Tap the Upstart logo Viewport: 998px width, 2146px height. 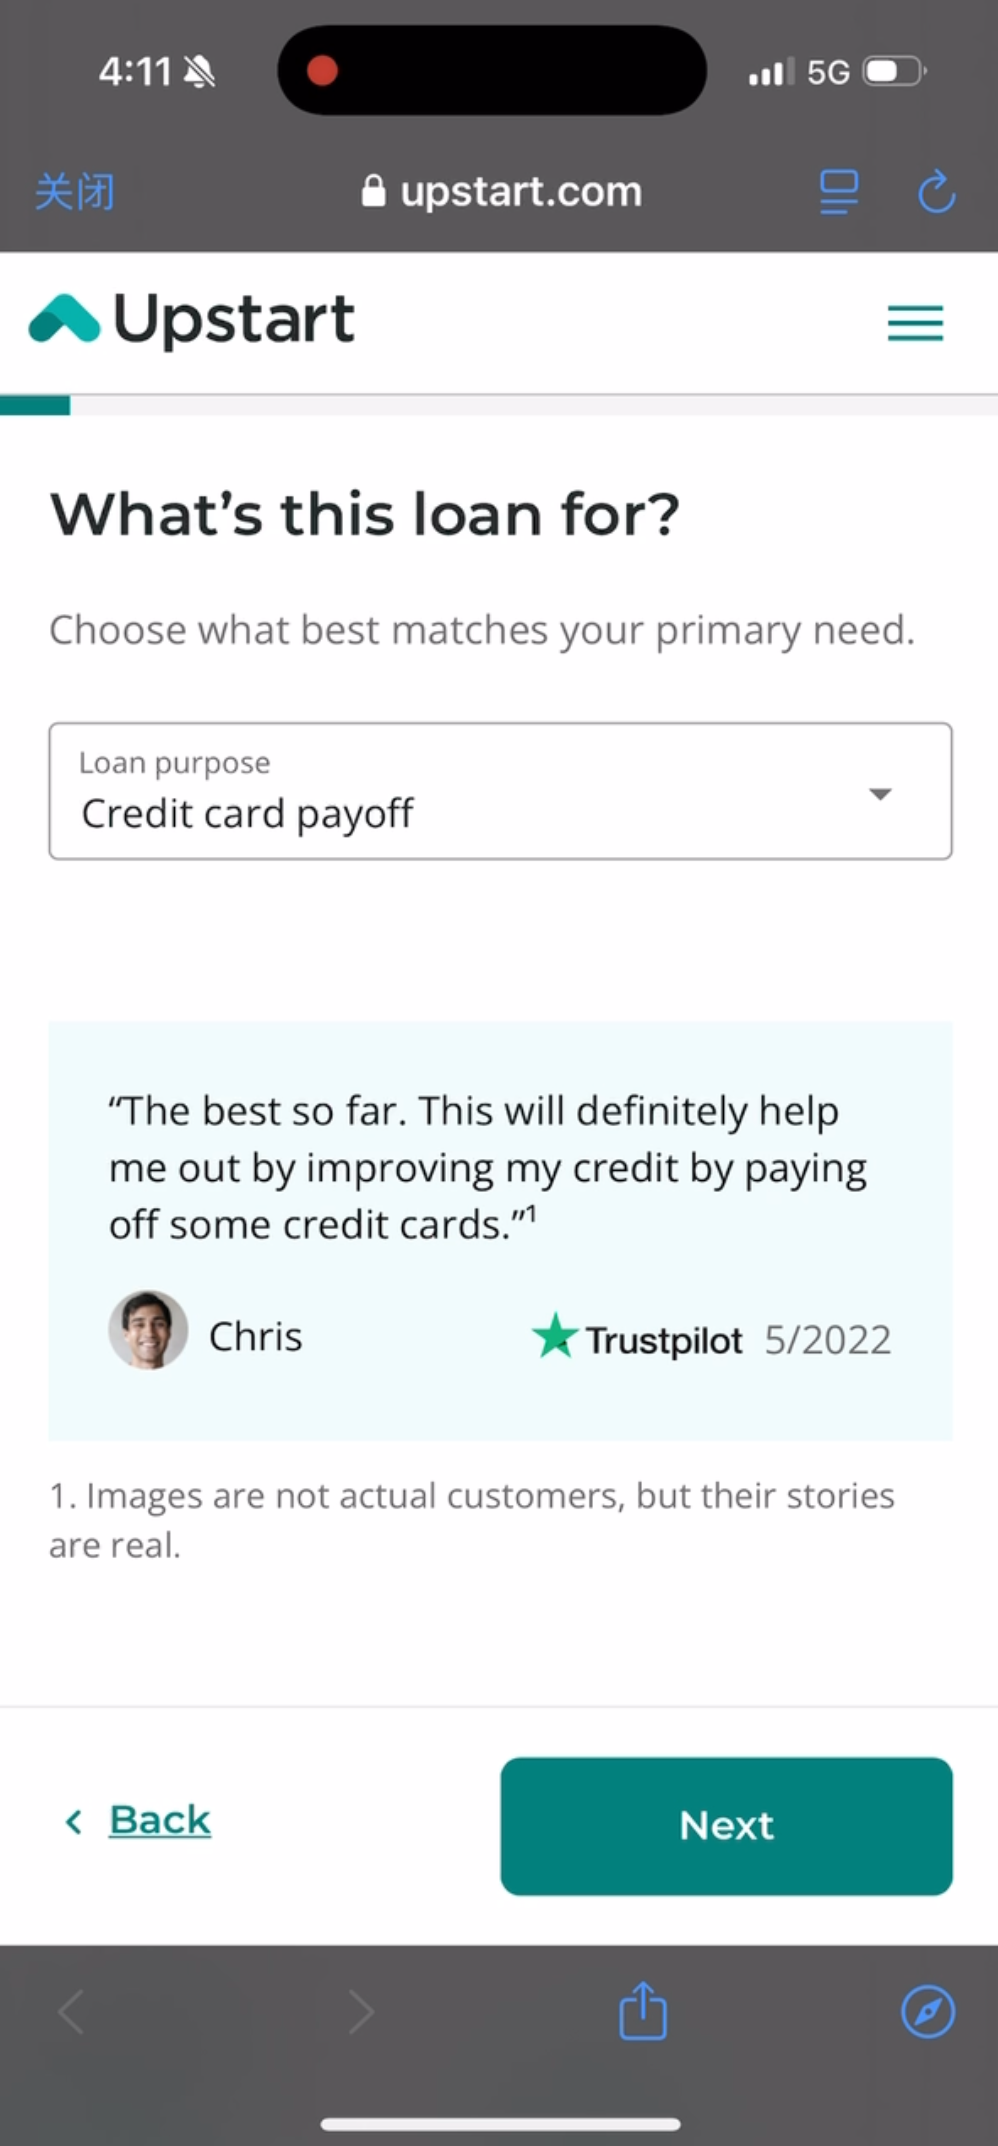pyautogui.click(x=191, y=320)
